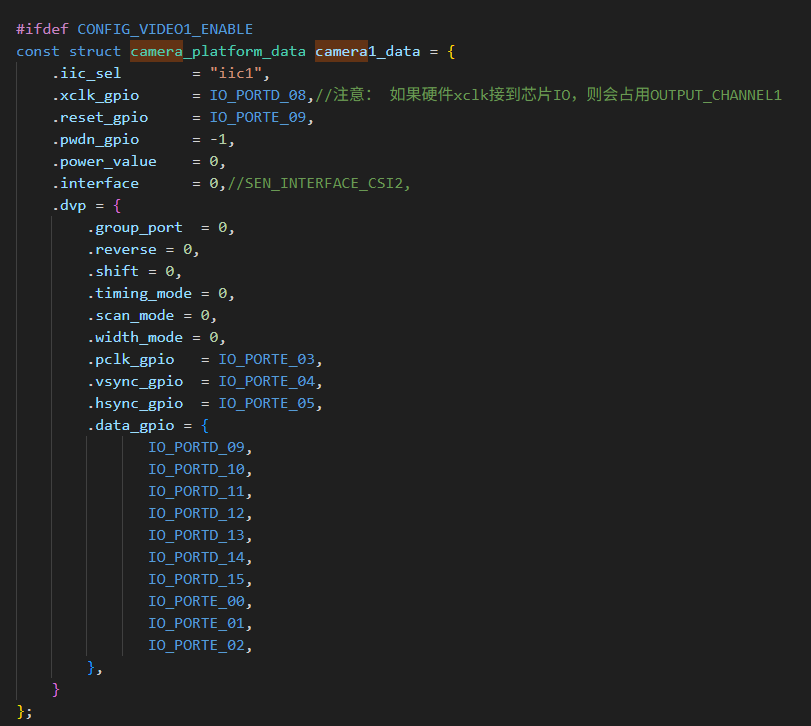Click the .reset_gpio field name
811x726 pixels.
[x=100, y=118]
